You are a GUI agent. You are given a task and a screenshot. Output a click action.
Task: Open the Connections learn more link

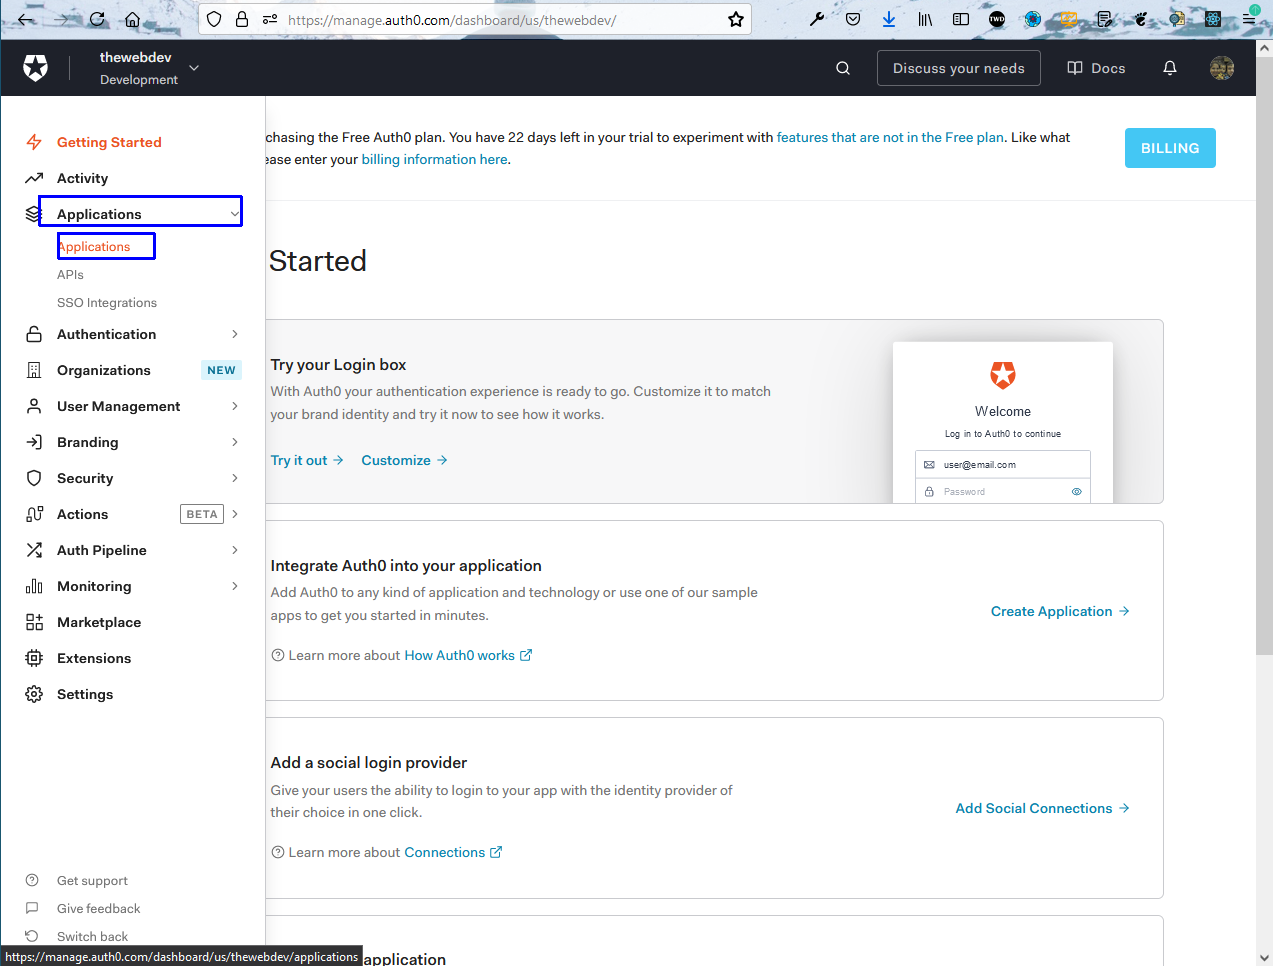coord(453,852)
